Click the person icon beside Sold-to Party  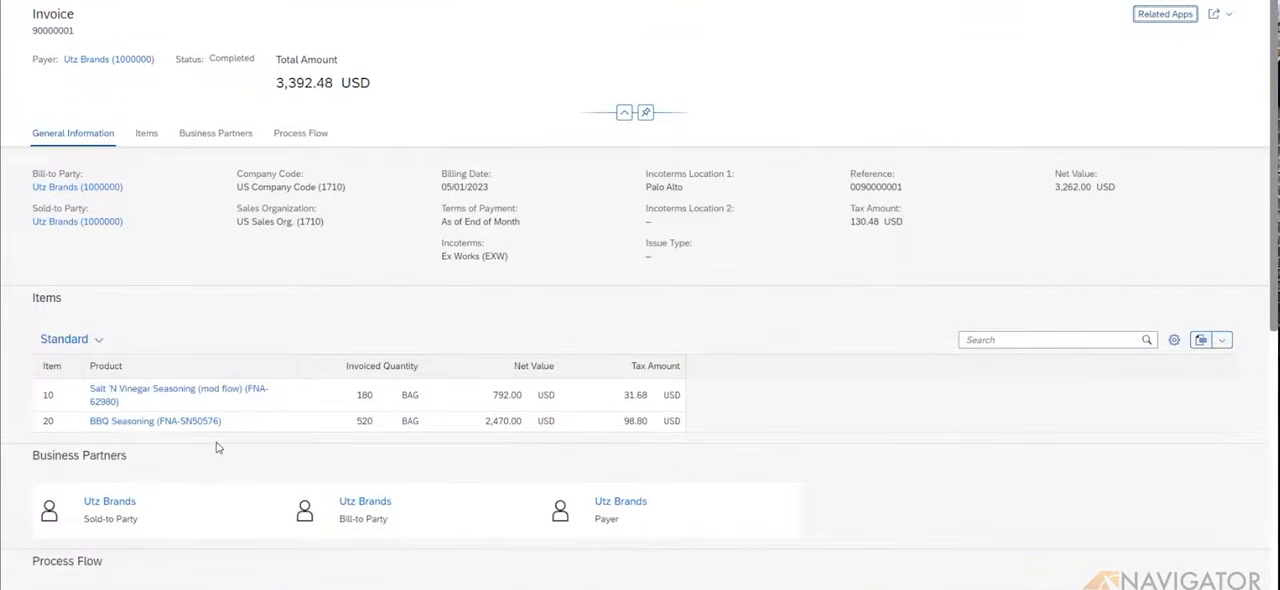[x=49, y=511]
